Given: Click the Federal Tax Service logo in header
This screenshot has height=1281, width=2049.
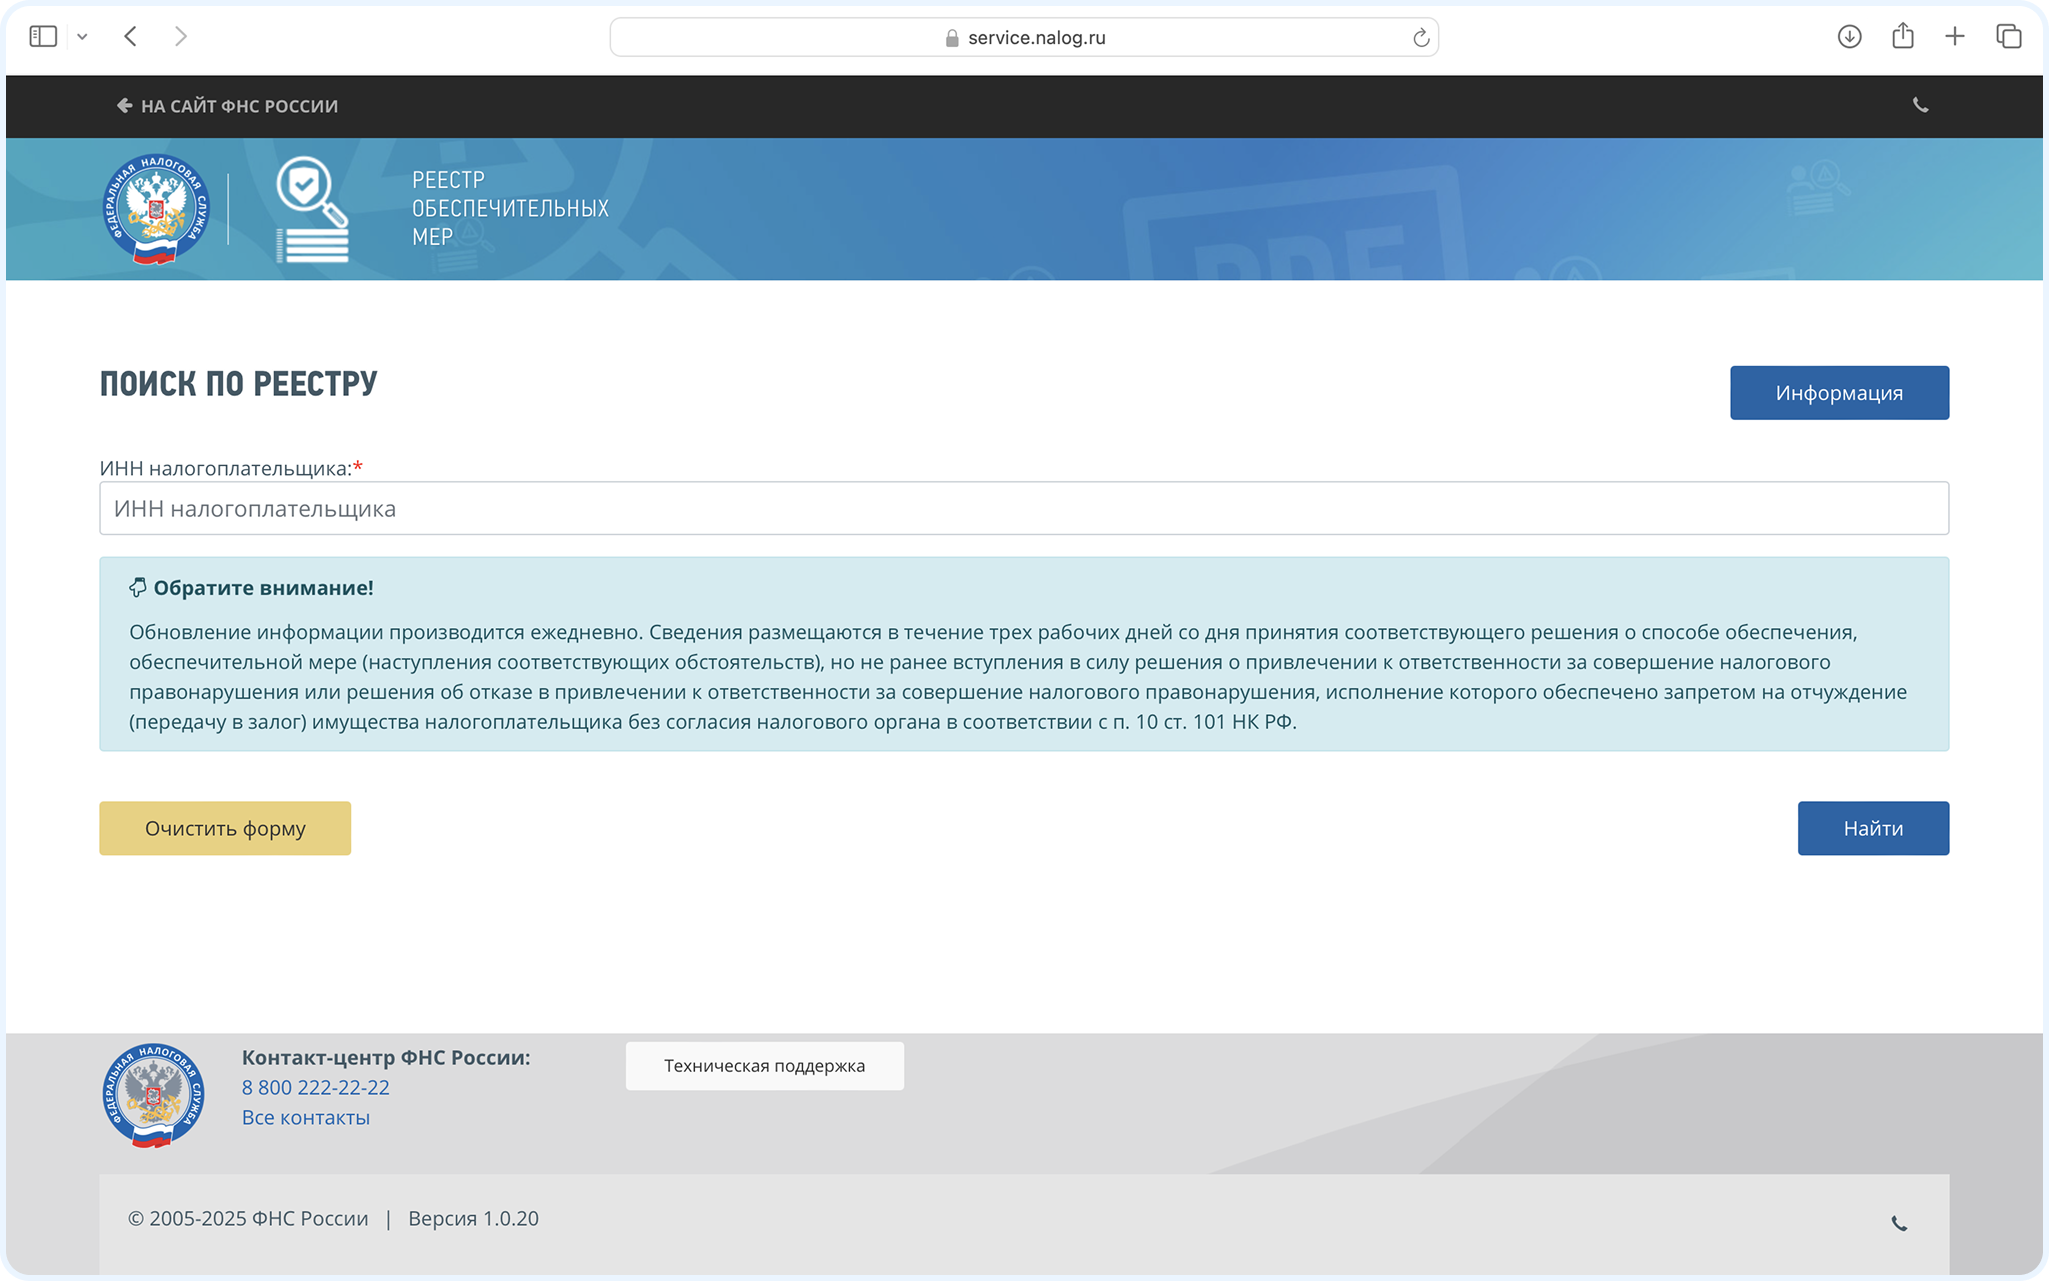Looking at the screenshot, I should click(x=157, y=209).
